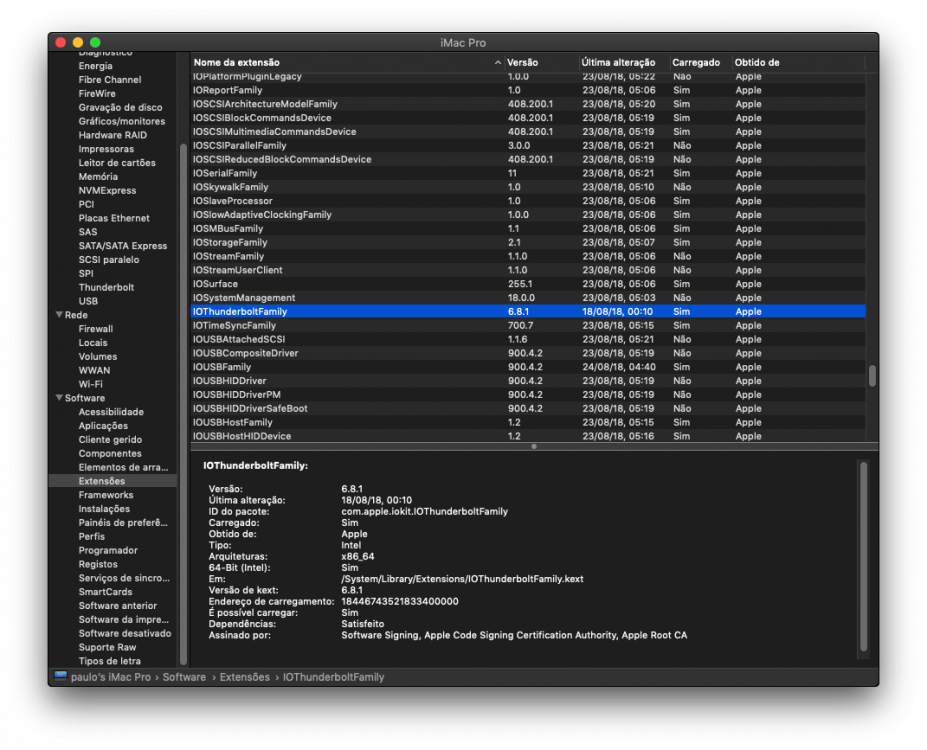Select IOSCSIArchitectureModelFamily row
The width and height of the screenshot is (927, 750).
click(528, 104)
